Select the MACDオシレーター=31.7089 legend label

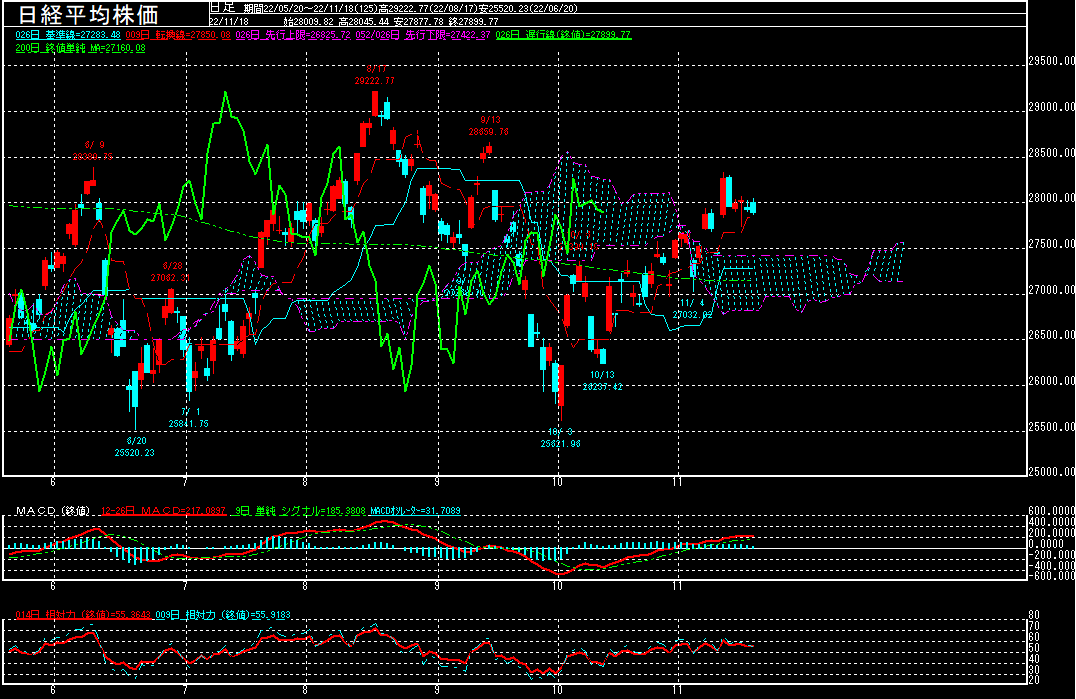pyautogui.click(x=415, y=511)
